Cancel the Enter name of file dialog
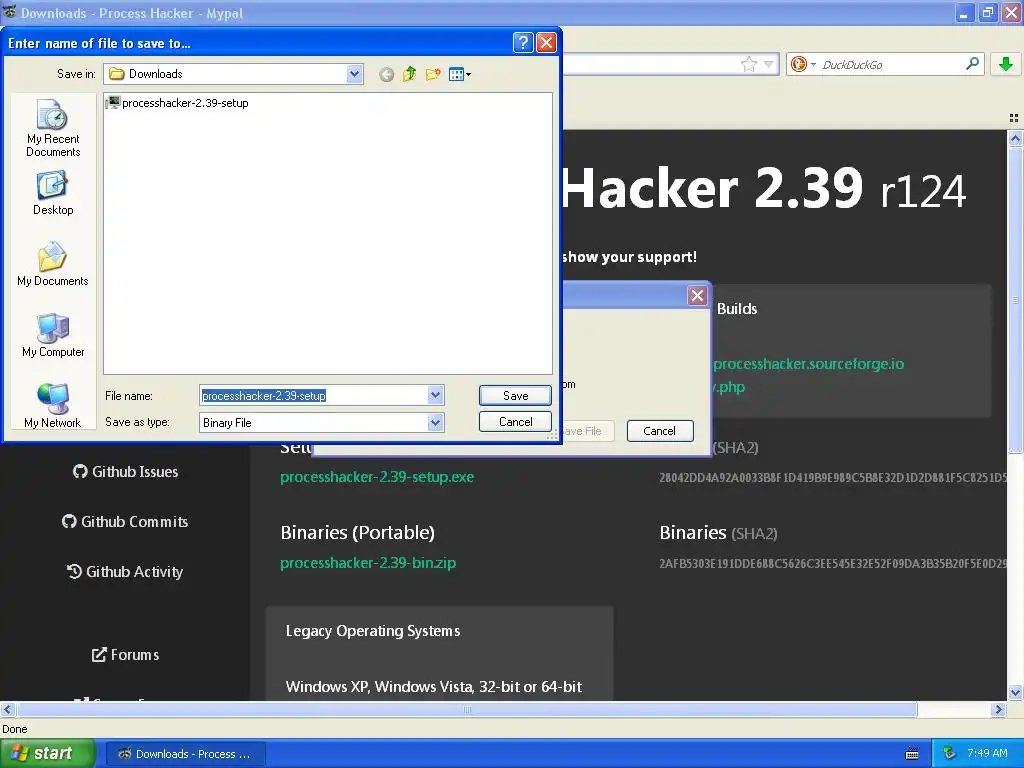This screenshot has height=768, width=1024. (x=515, y=422)
